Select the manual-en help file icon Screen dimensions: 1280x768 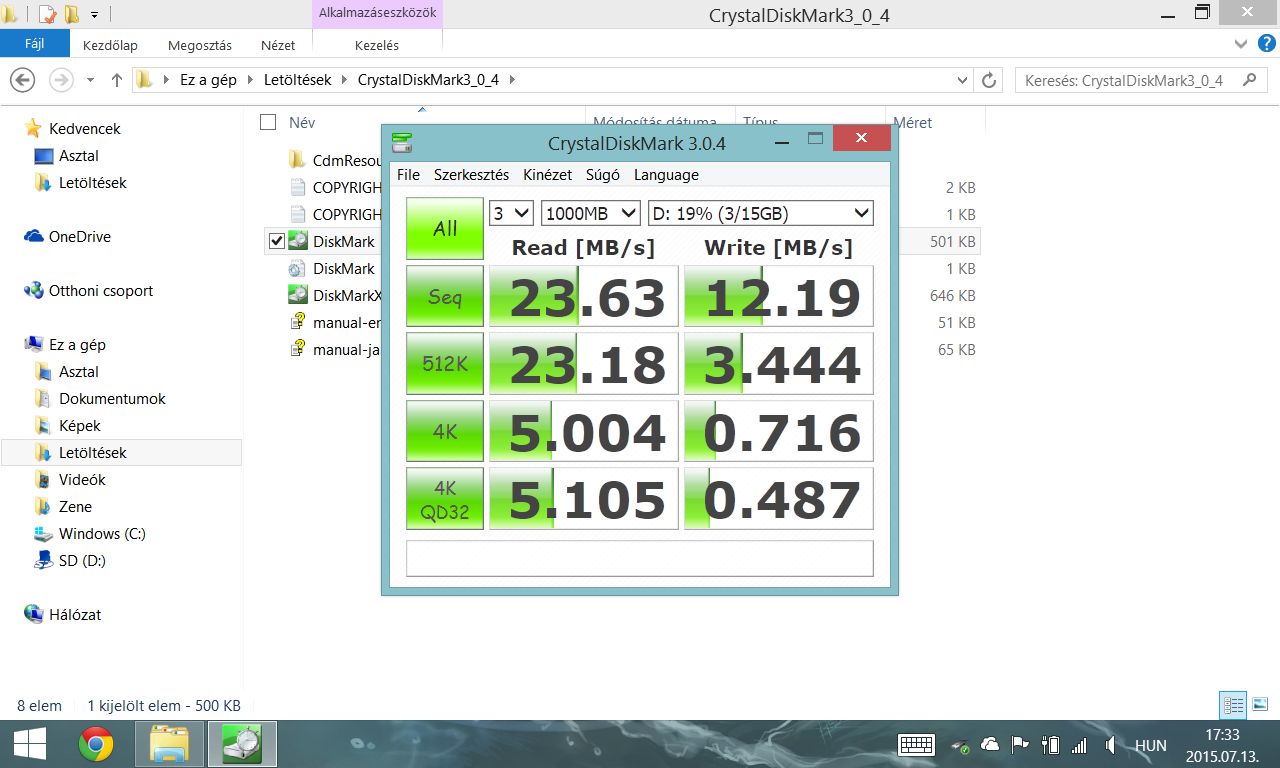point(297,322)
